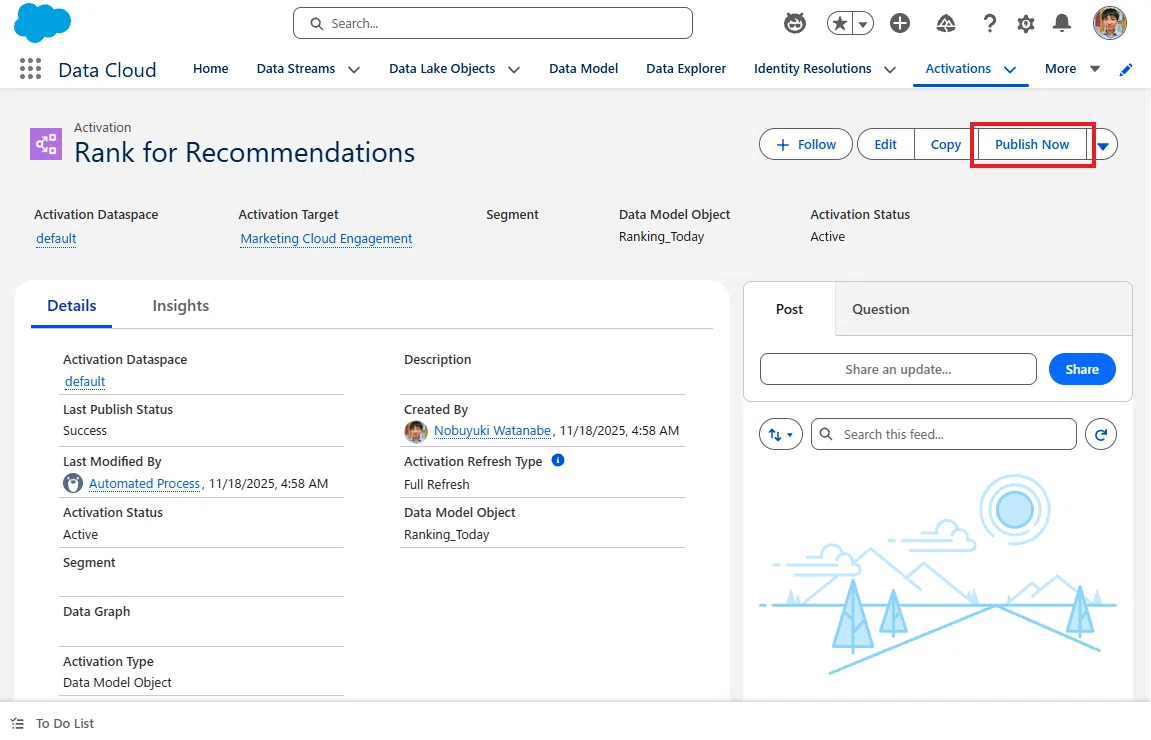Open the dropdown arrow beside Publish Now
This screenshot has height=740, width=1151.
(x=1103, y=145)
